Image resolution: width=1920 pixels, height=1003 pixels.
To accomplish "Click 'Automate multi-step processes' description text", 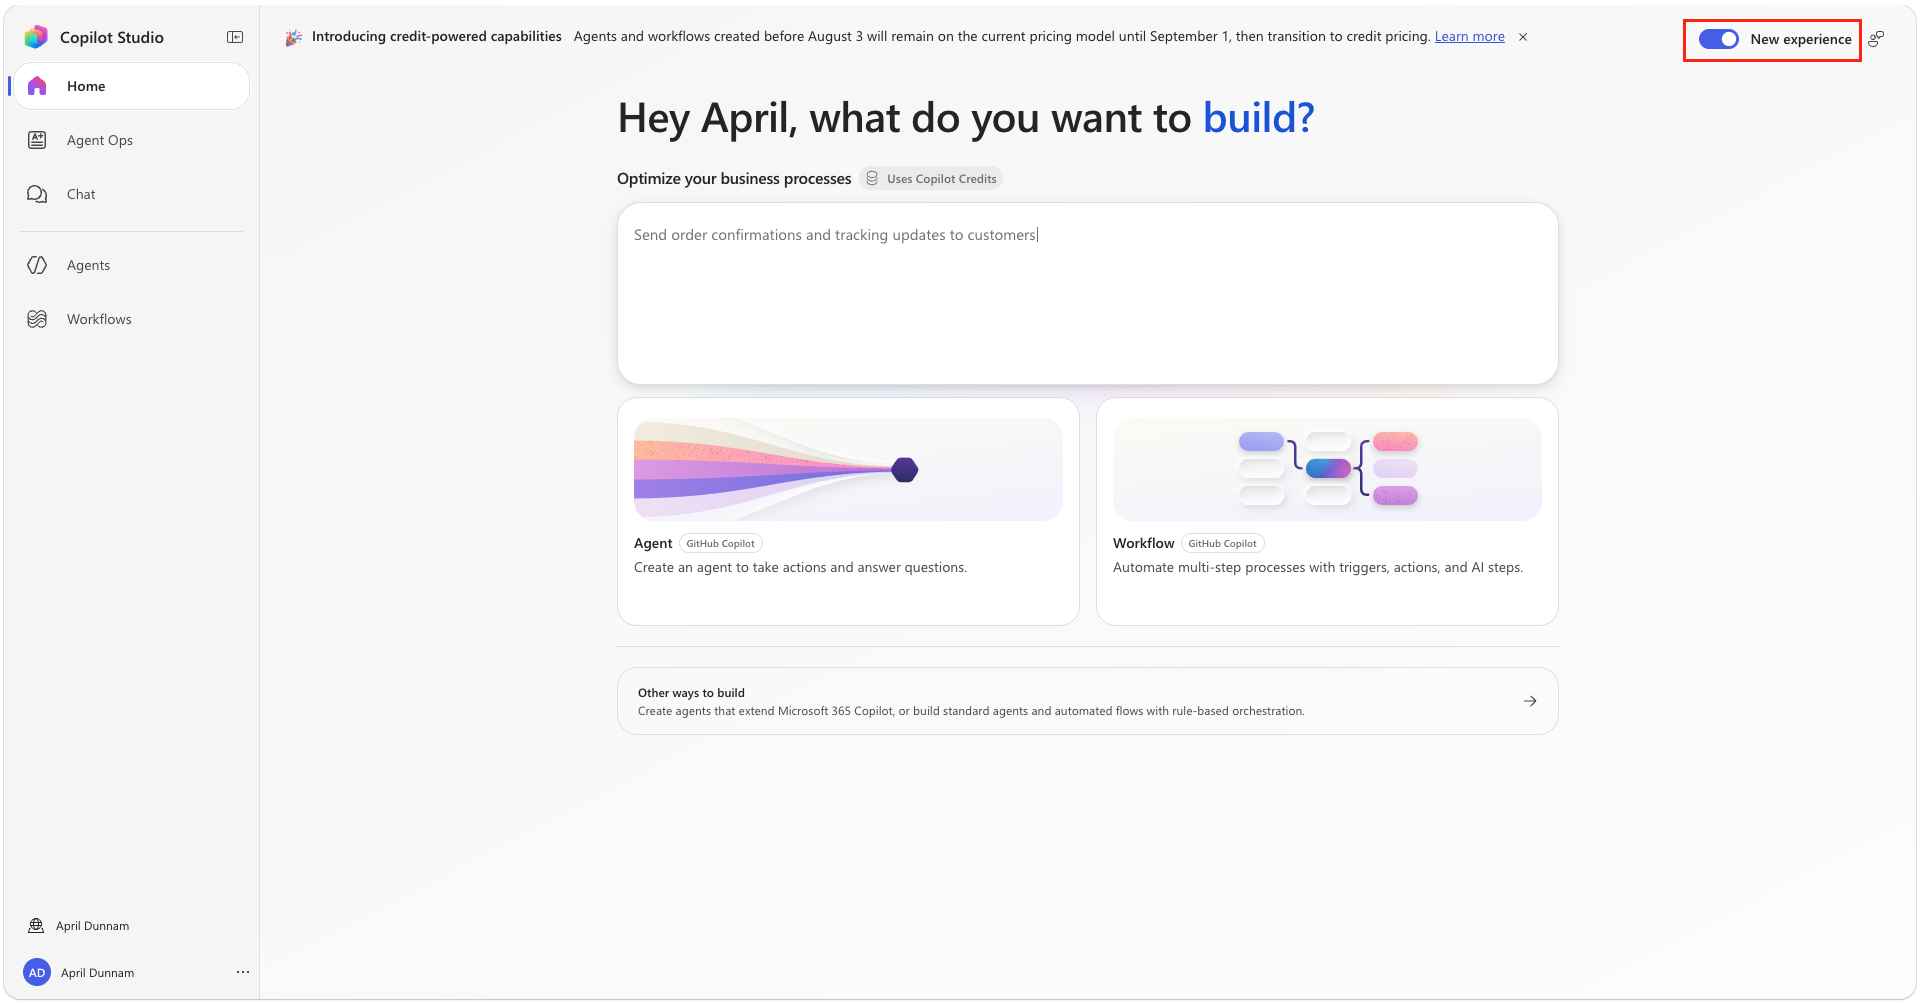I will point(1318,567).
